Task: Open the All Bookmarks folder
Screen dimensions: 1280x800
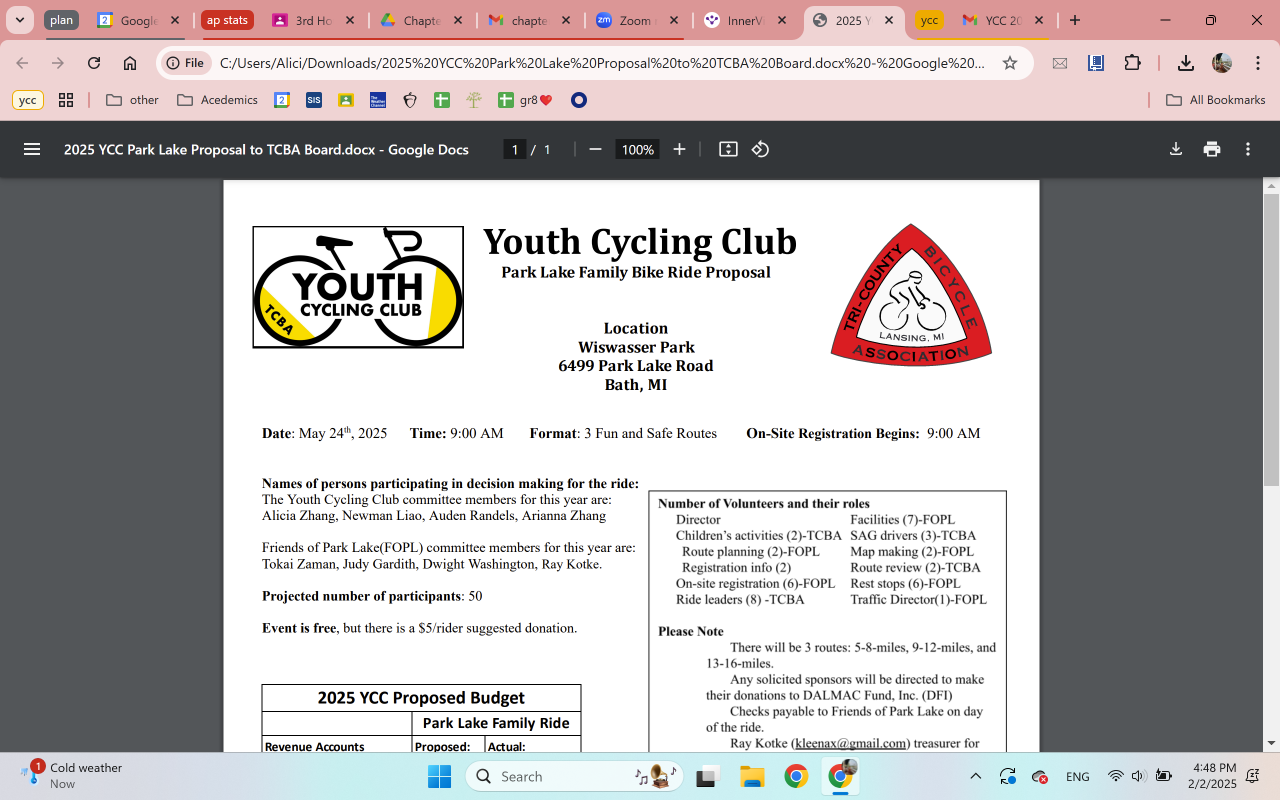Action: 1216,100
